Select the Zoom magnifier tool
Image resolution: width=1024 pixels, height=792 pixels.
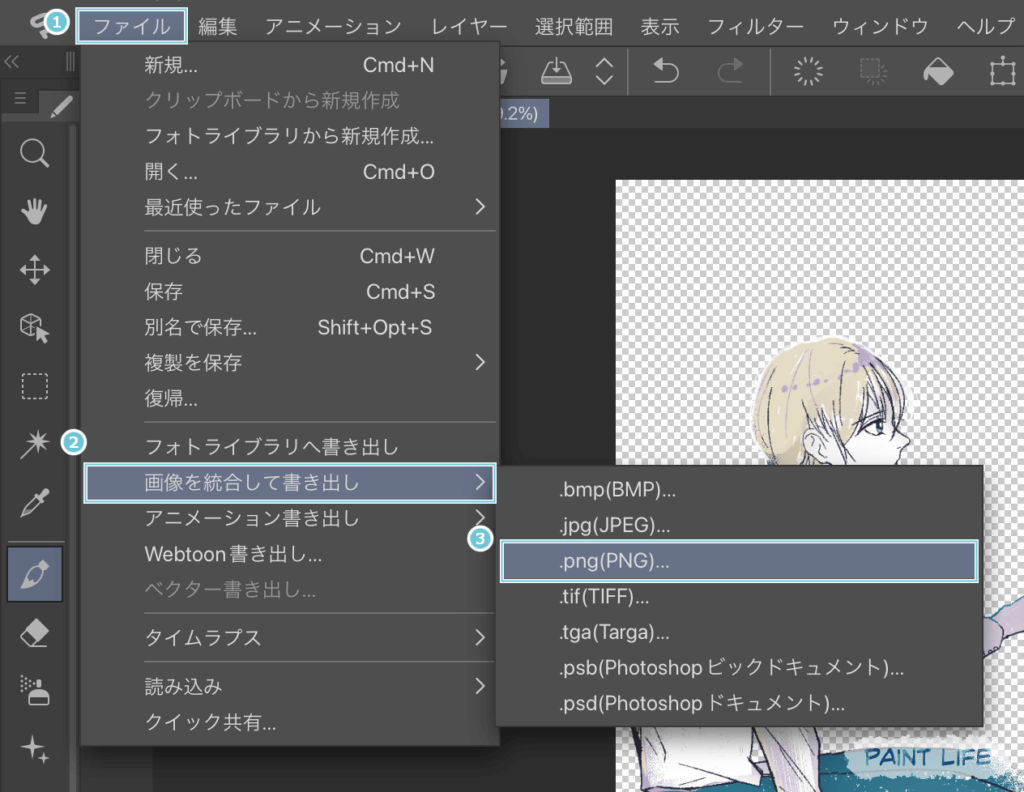tap(35, 153)
